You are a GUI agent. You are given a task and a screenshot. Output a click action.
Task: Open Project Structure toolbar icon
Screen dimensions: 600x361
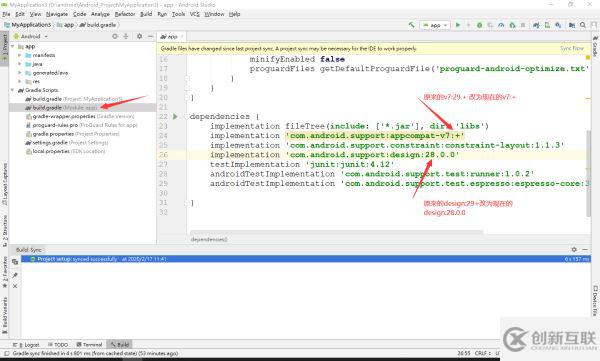[572, 25]
